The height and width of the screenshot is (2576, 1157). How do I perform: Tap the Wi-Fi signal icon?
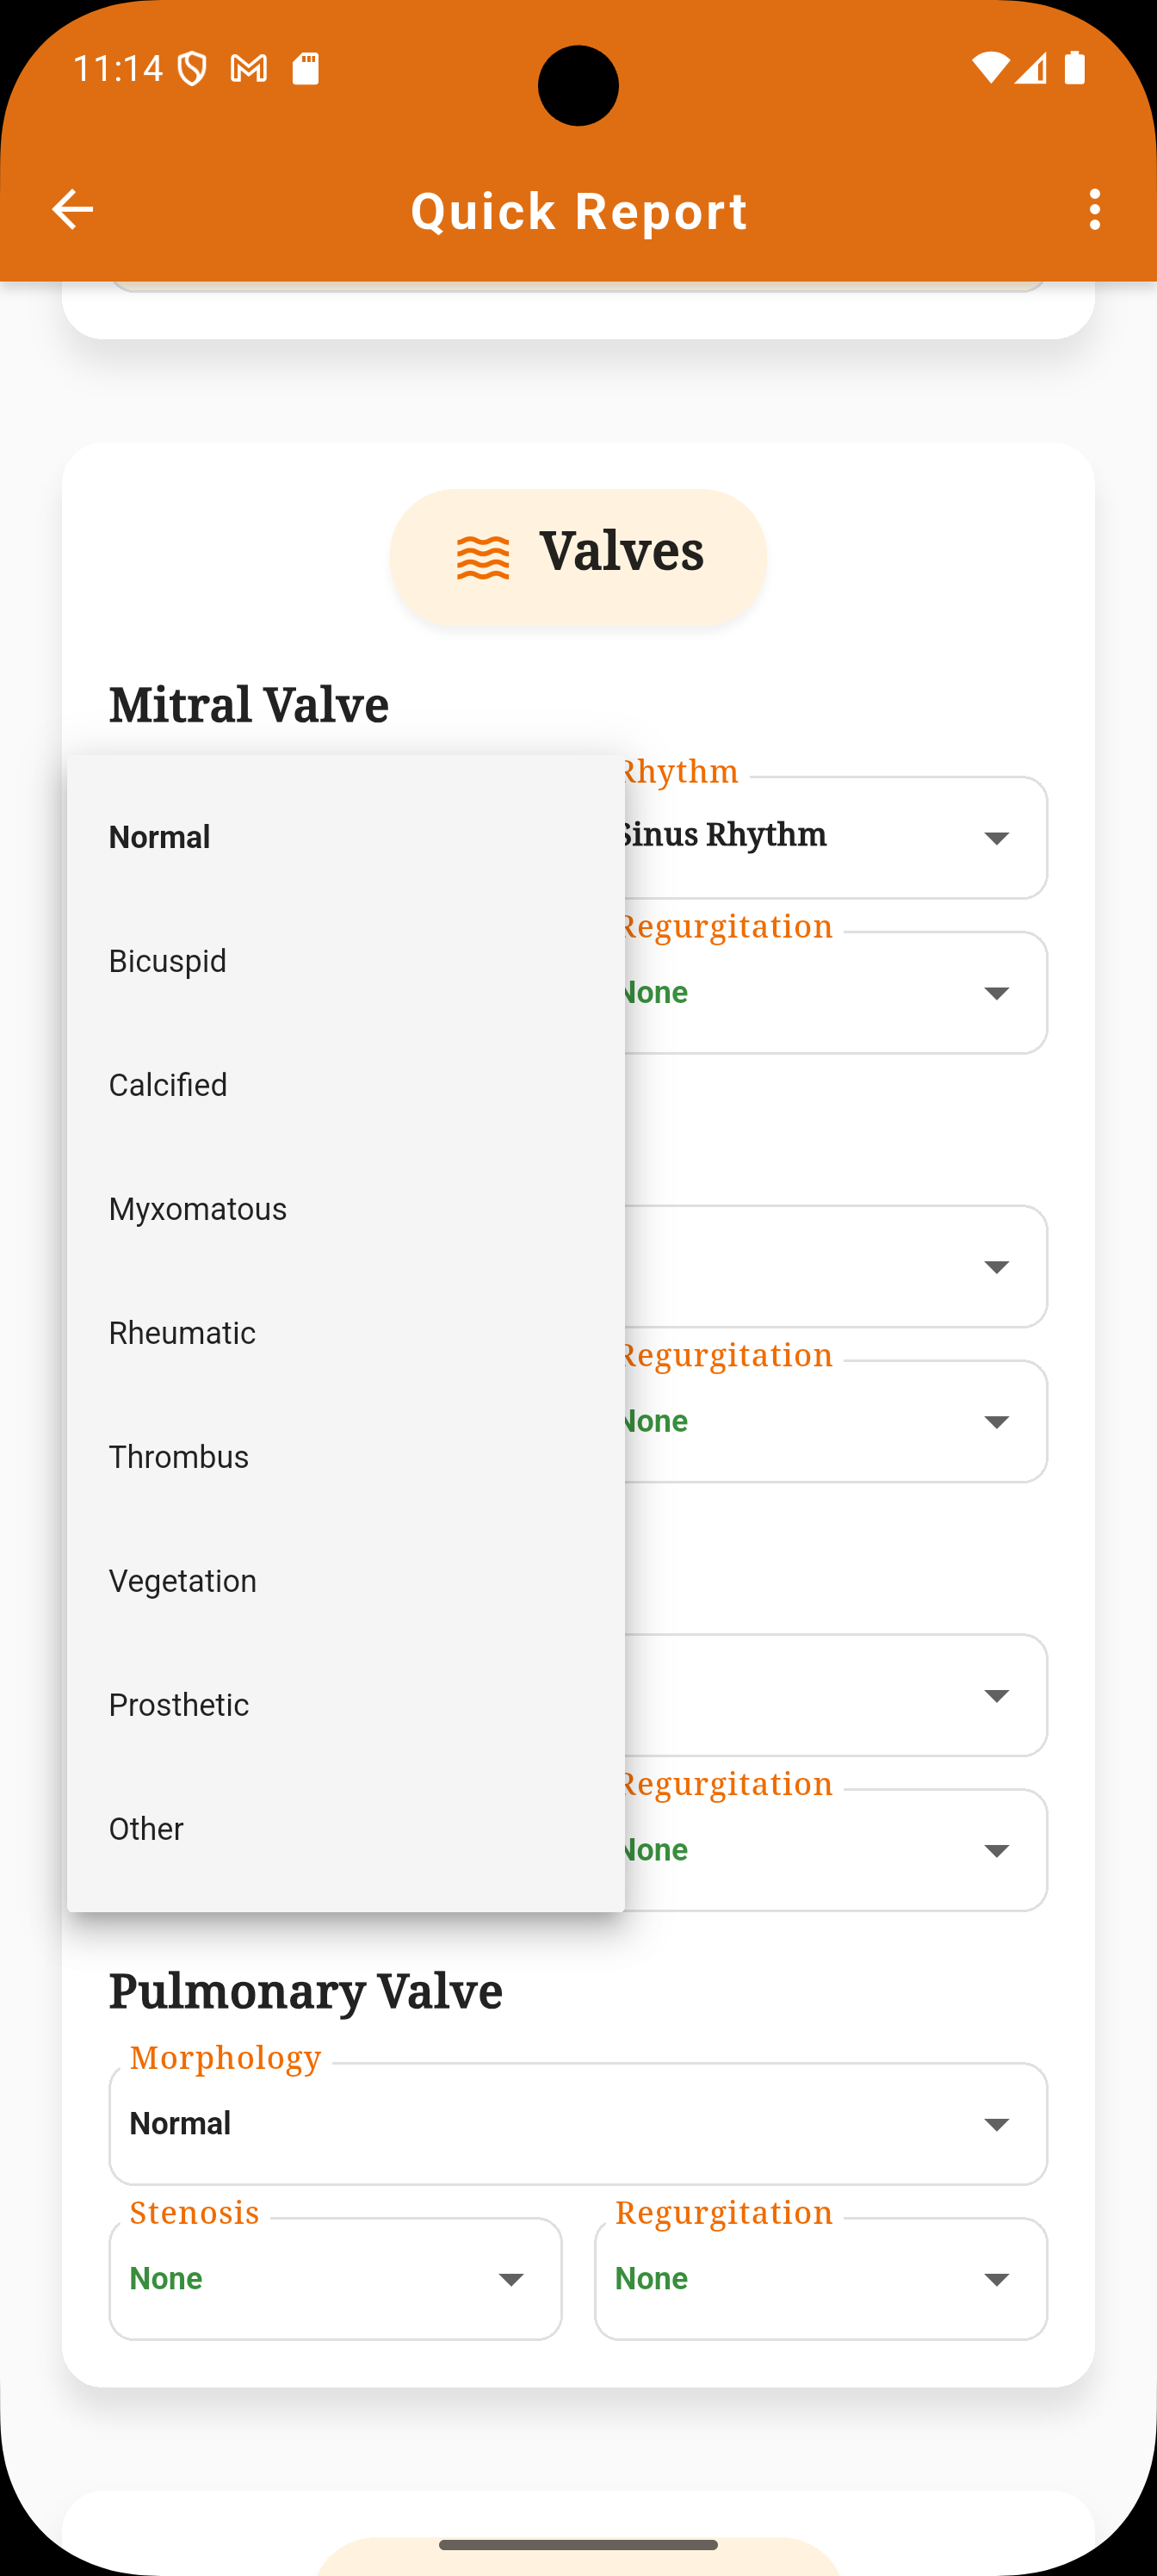click(x=990, y=67)
